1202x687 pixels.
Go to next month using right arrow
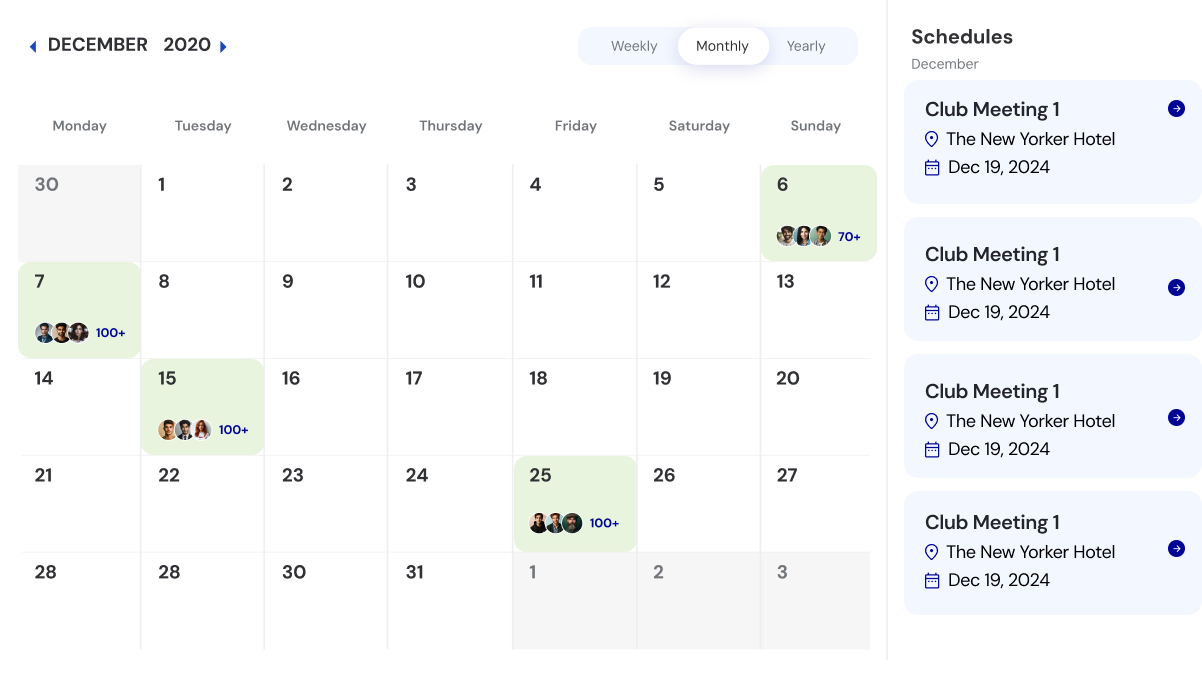[223, 46]
